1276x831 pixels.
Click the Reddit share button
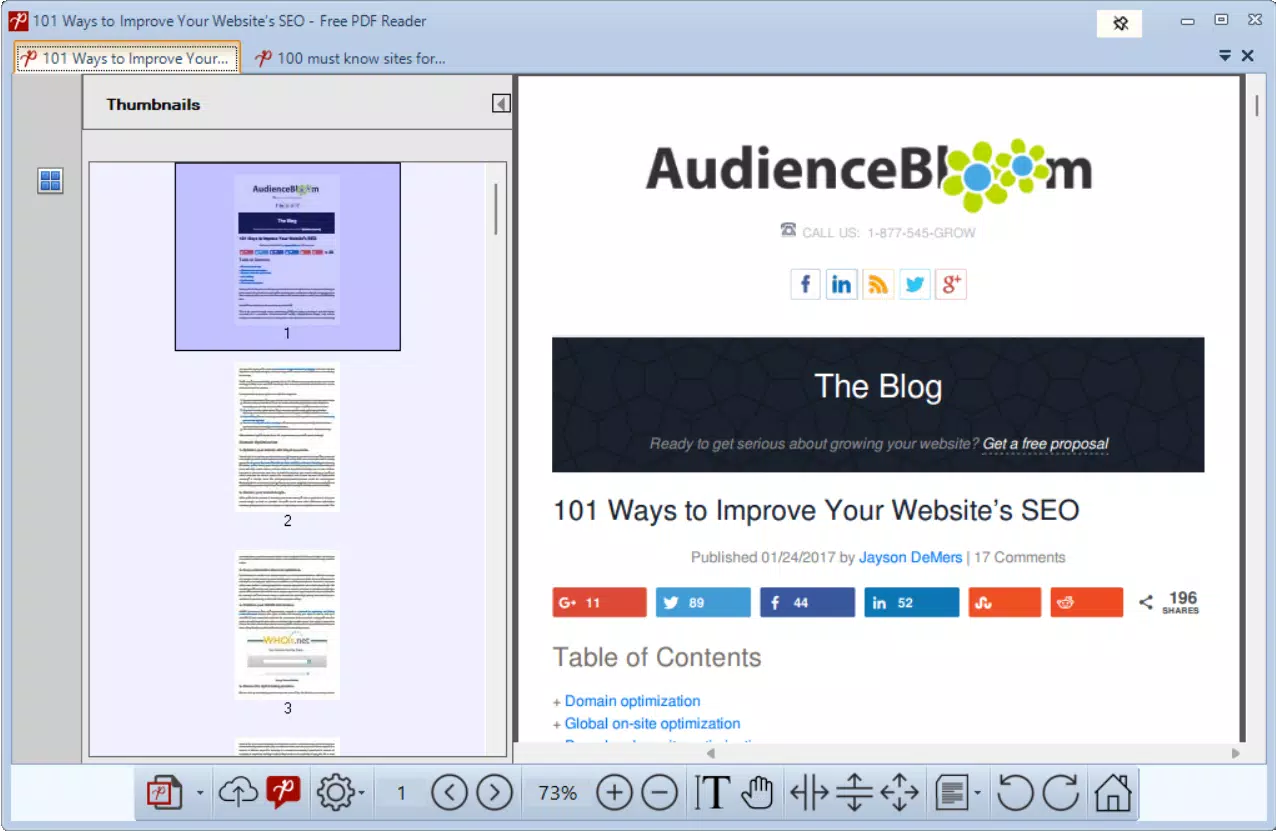click(x=1086, y=602)
